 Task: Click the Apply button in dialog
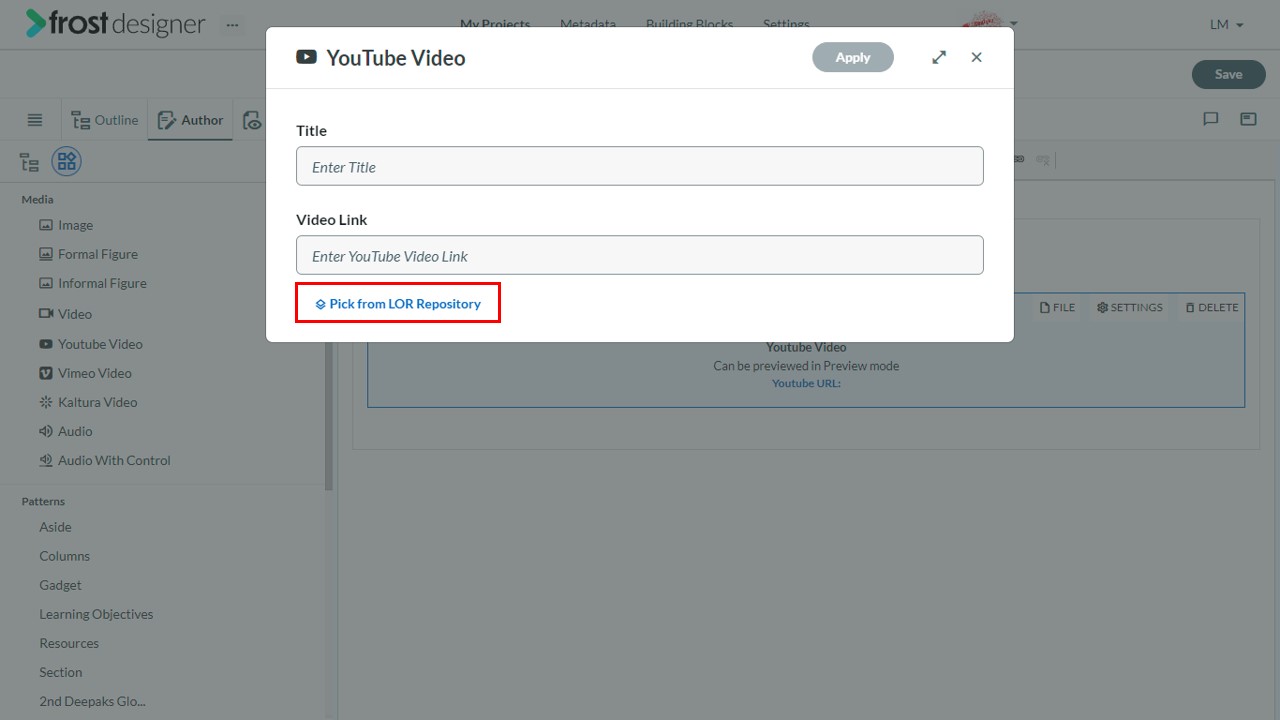point(853,57)
